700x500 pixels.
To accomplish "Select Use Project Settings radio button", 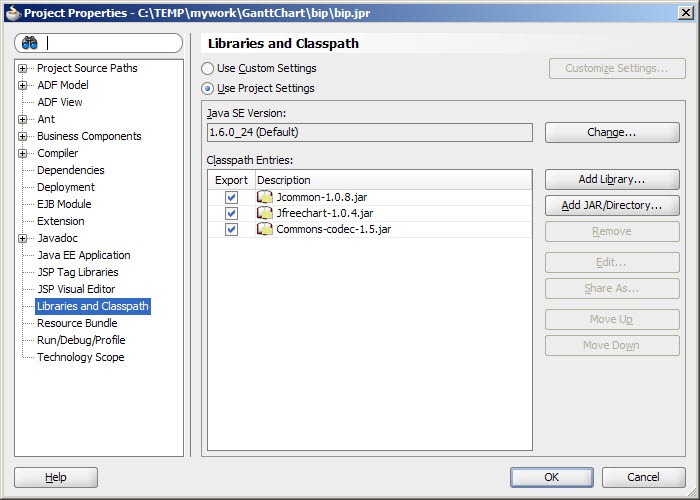I will click(208, 88).
